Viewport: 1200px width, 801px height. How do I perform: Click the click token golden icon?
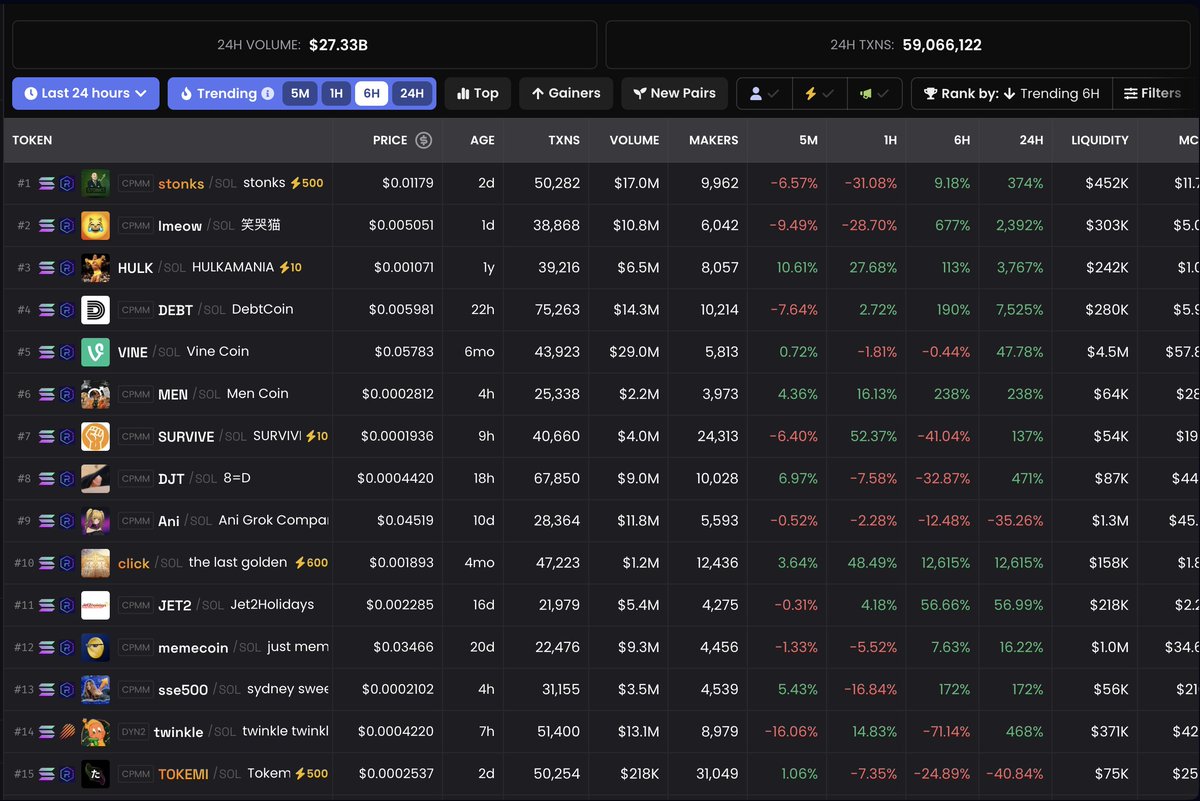pyautogui.click(x=95, y=563)
